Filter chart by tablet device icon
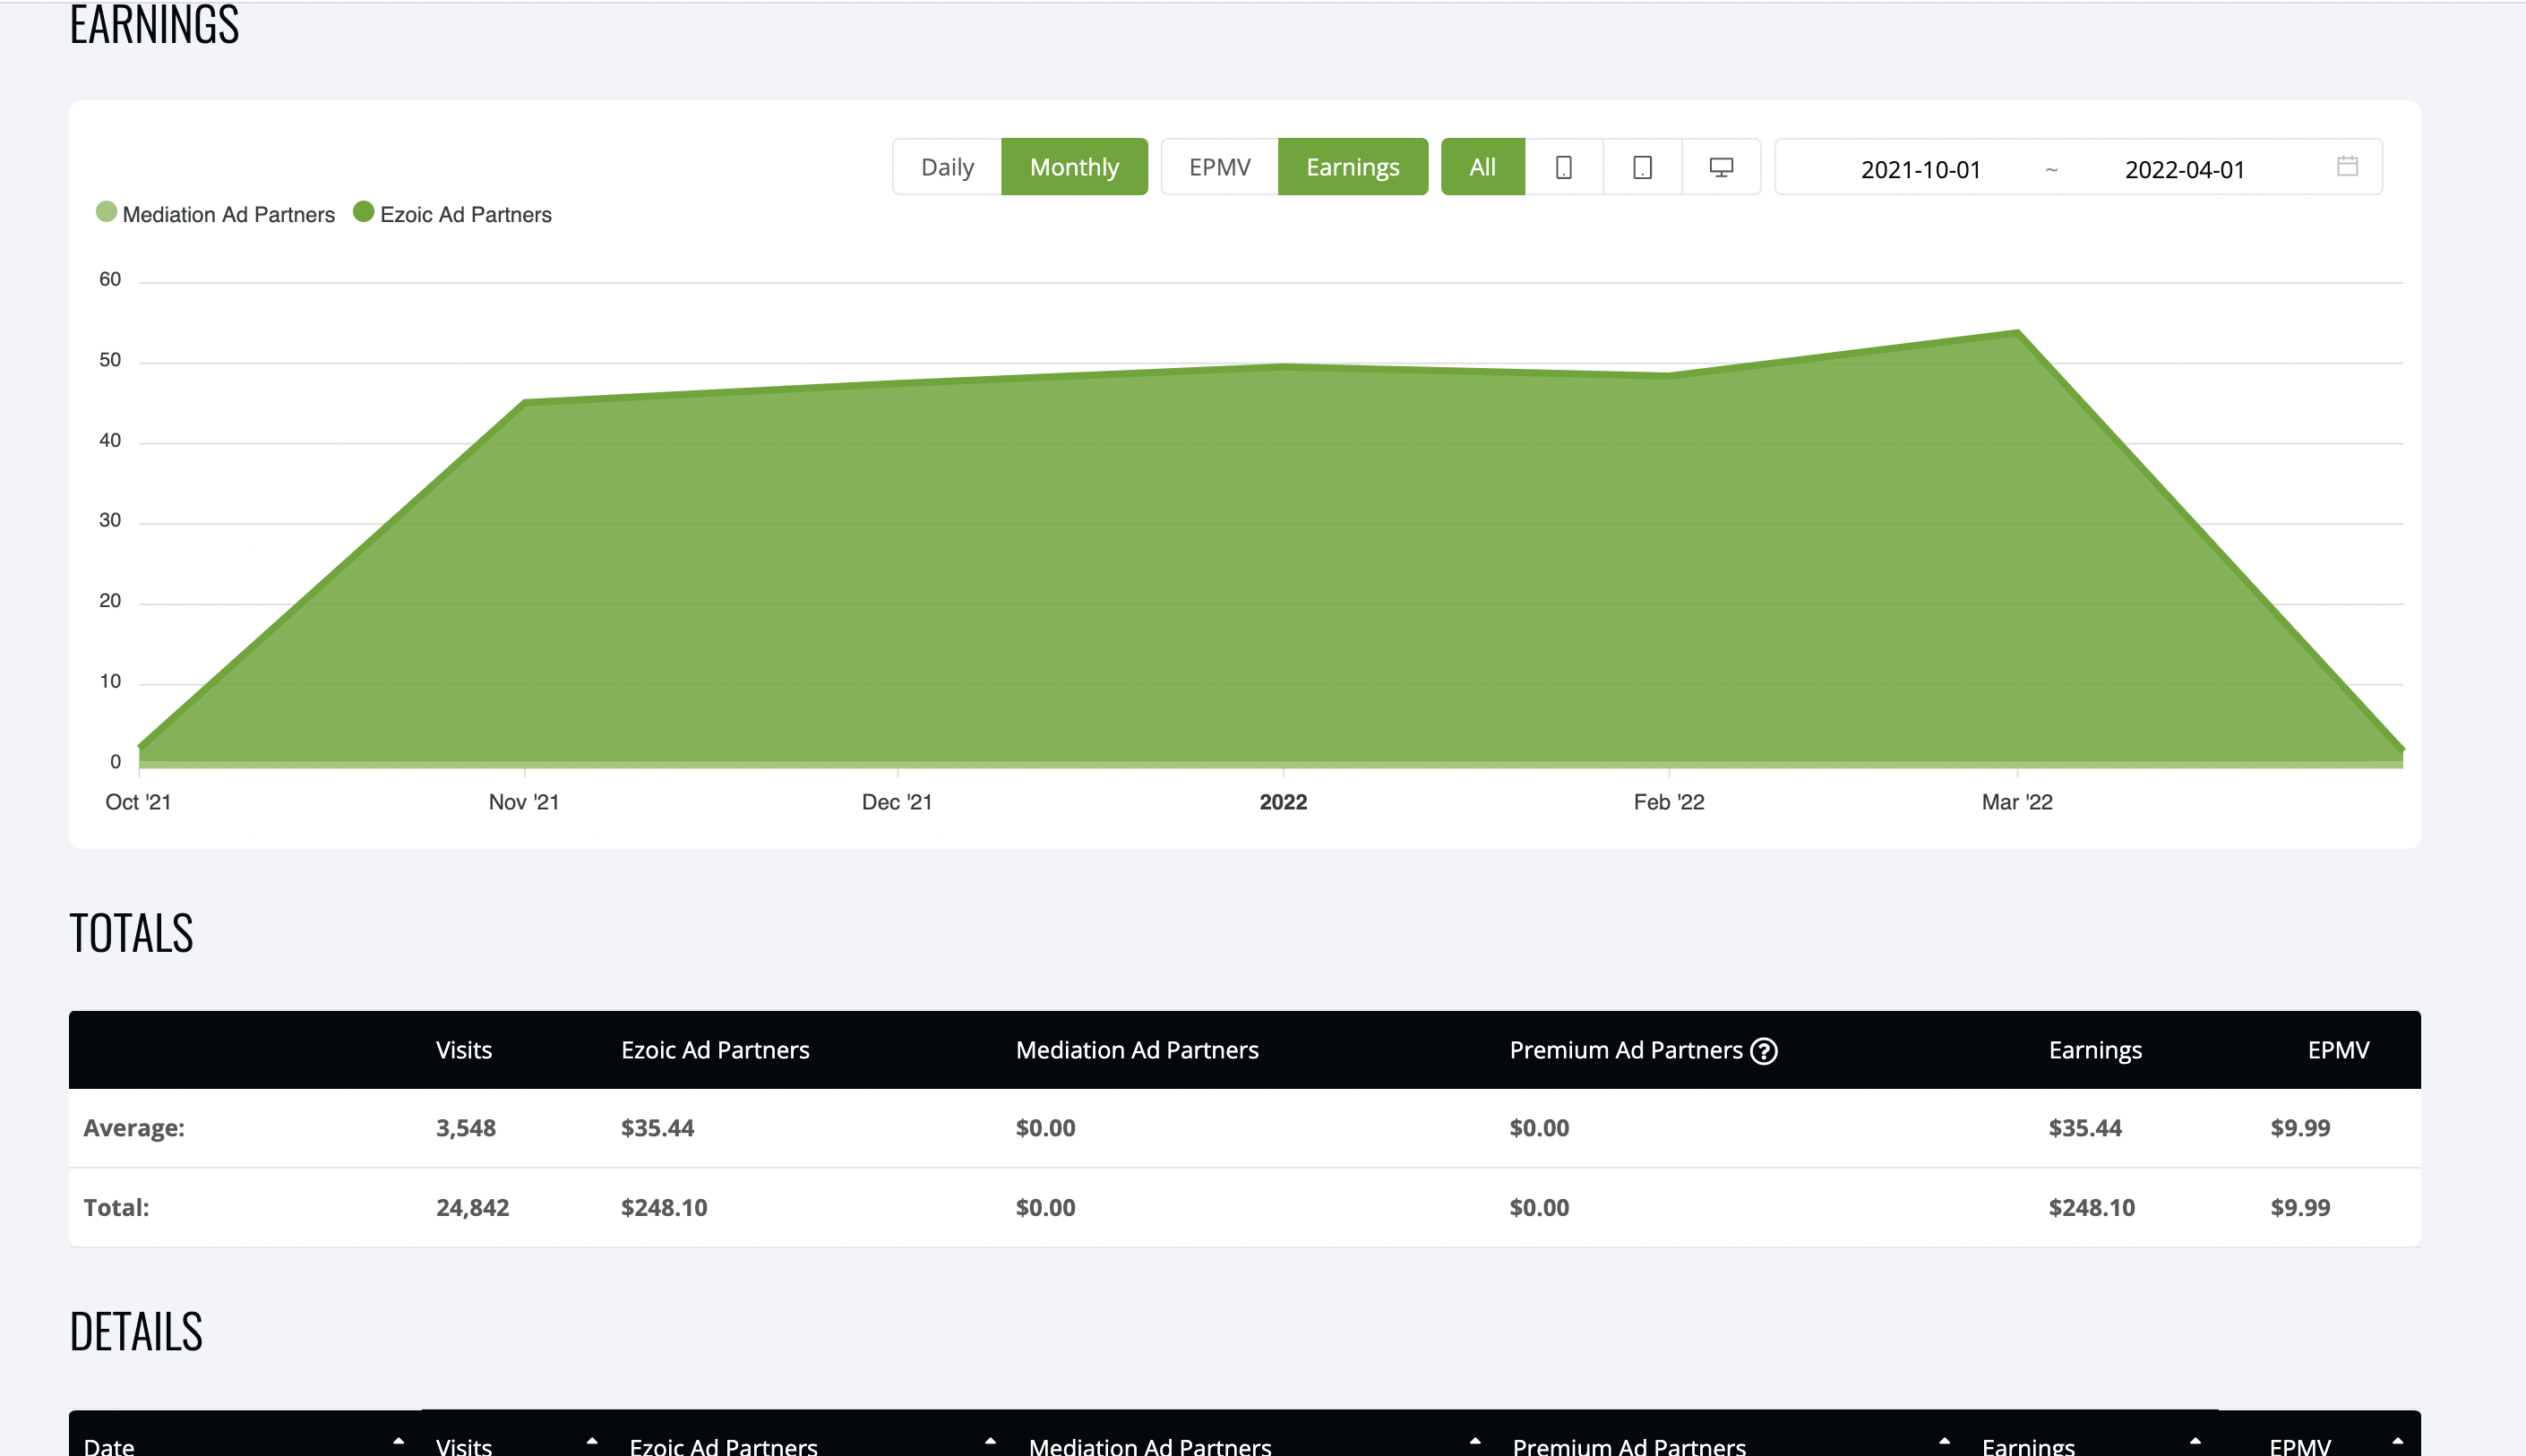Screen dimensions: 2526x1456 tap(1642, 167)
